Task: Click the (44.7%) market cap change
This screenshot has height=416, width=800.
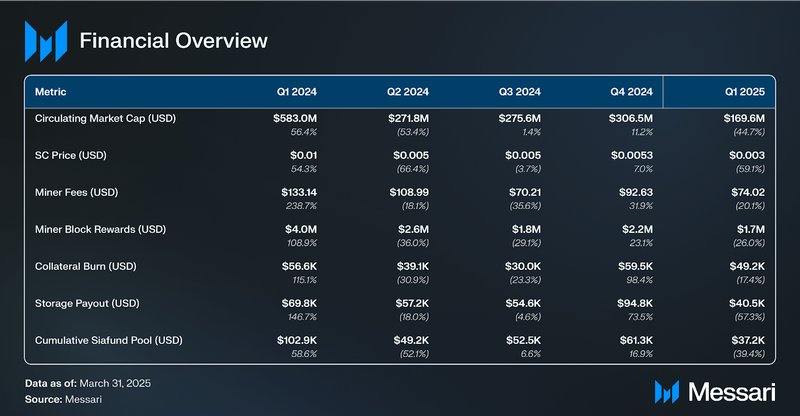Action: tap(749, 132)
